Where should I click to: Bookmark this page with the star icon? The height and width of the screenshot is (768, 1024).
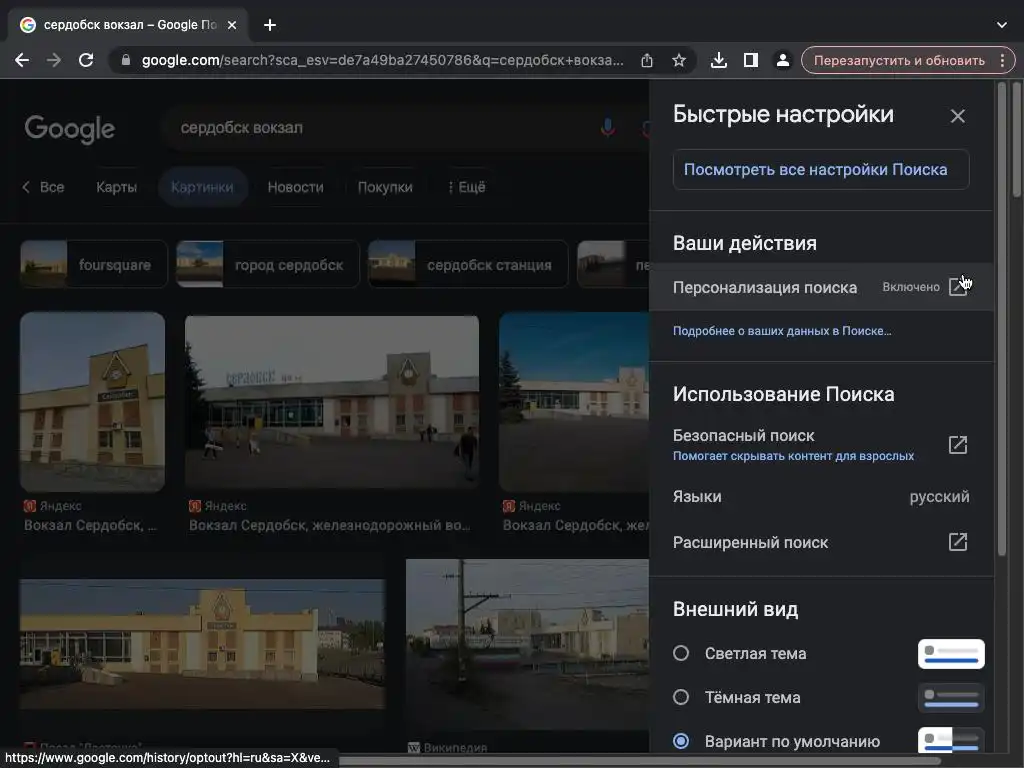(x=679, y=60)
